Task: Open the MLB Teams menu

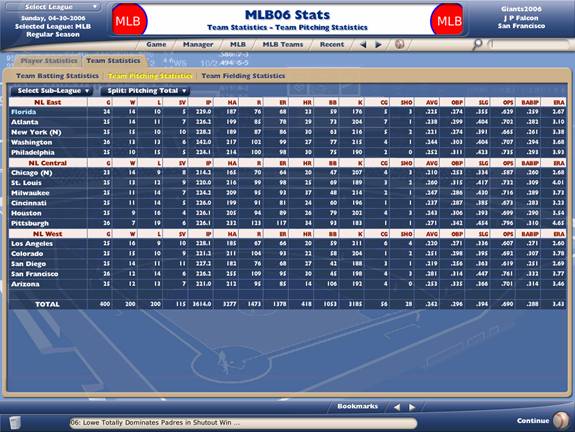Action: coord(283,44)
